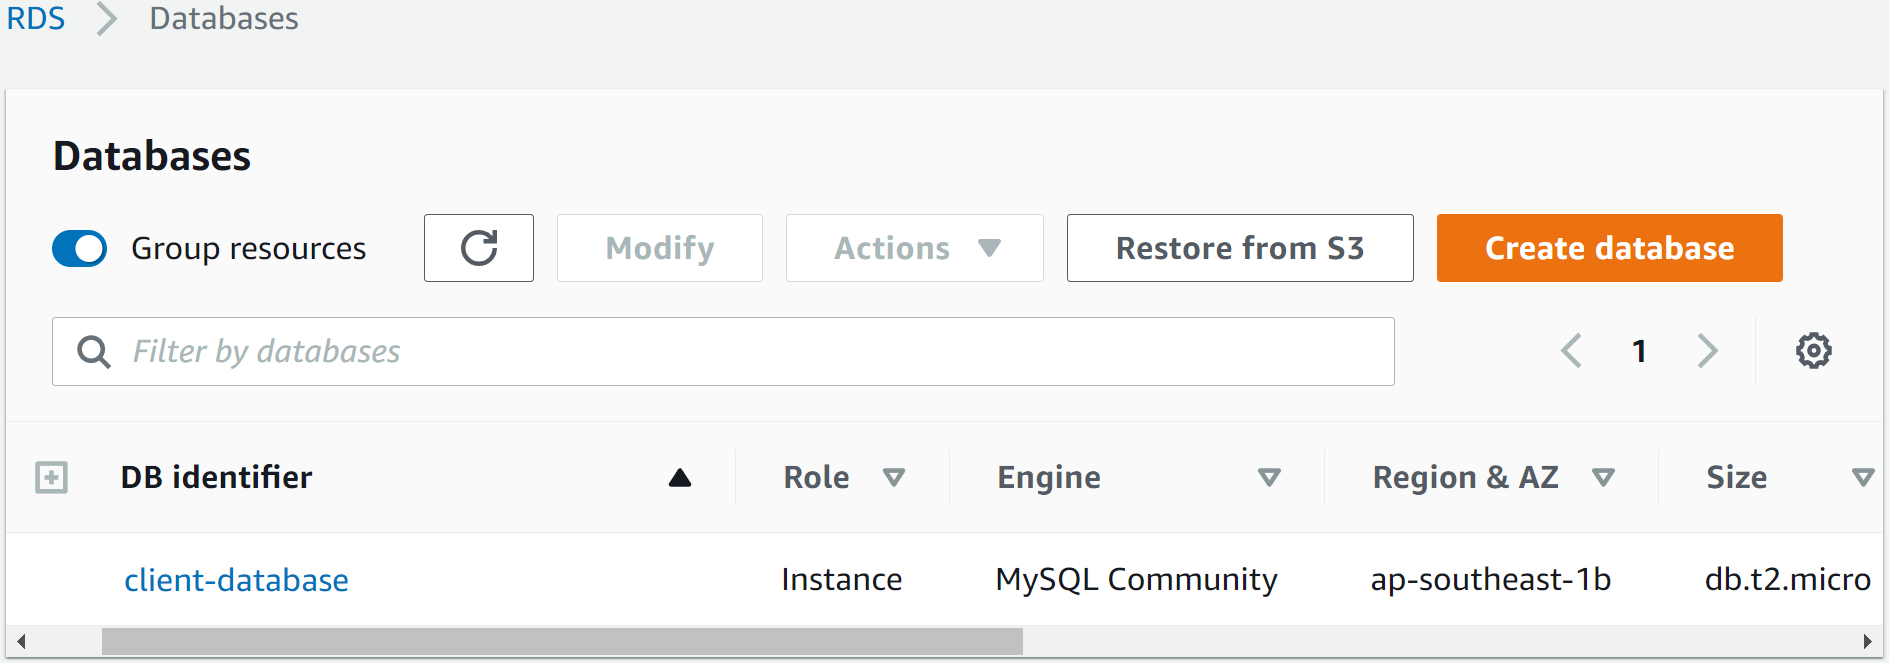Sort by Engine column arrow
Image resolution: width=1889 pixels, height=665 pixels.
click(x=1269, y=478)
